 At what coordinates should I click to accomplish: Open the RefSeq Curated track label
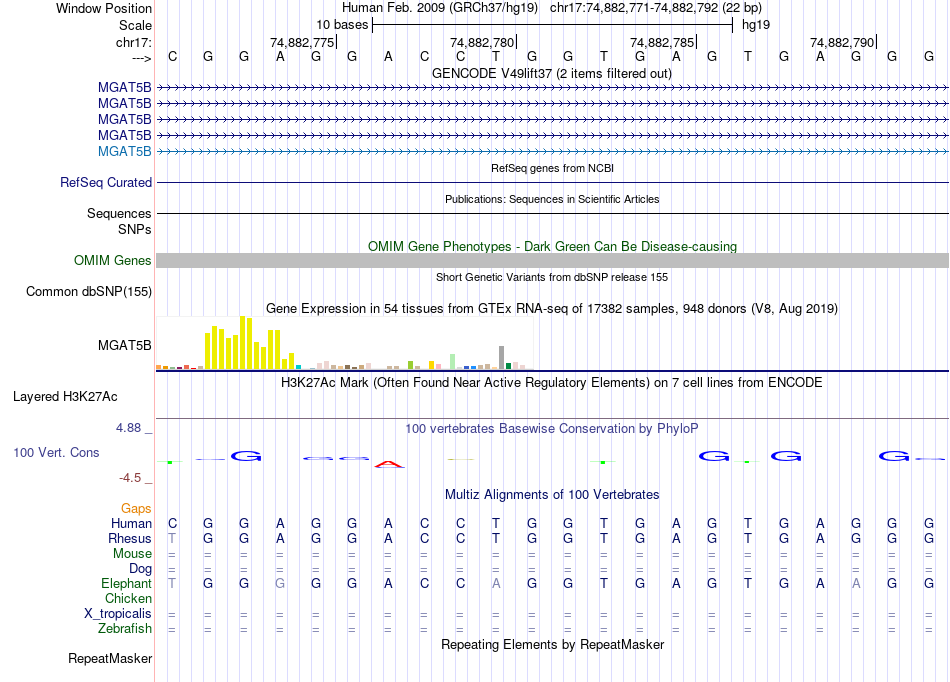coord(106,182)
